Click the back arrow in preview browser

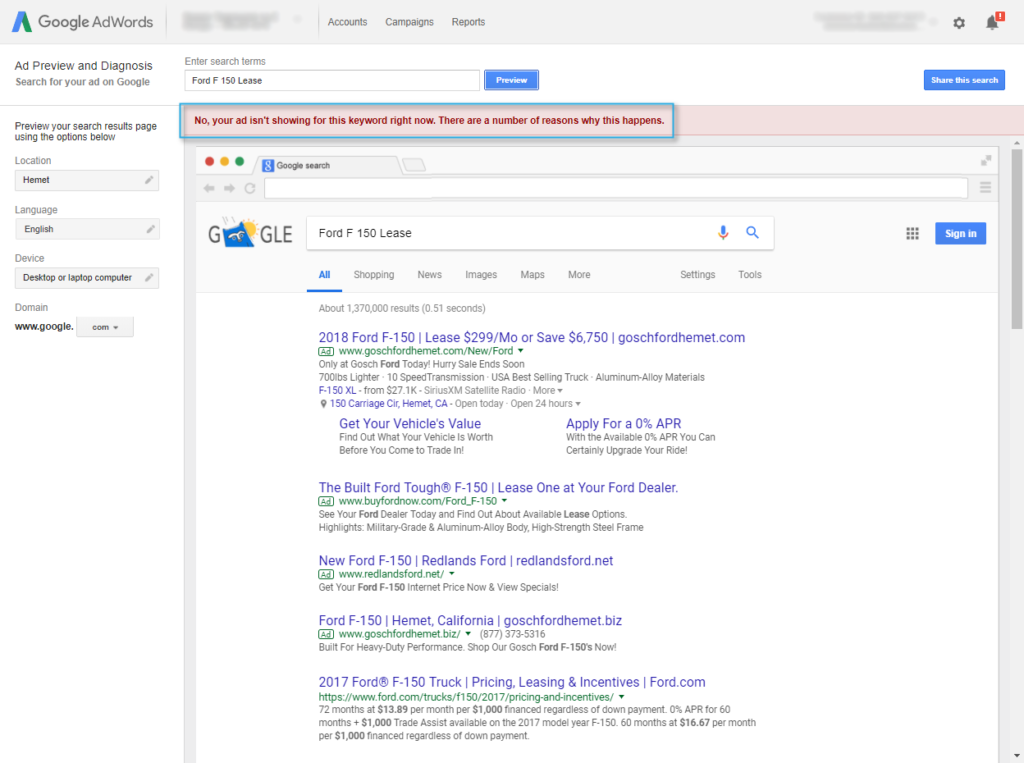coord(209,187)
